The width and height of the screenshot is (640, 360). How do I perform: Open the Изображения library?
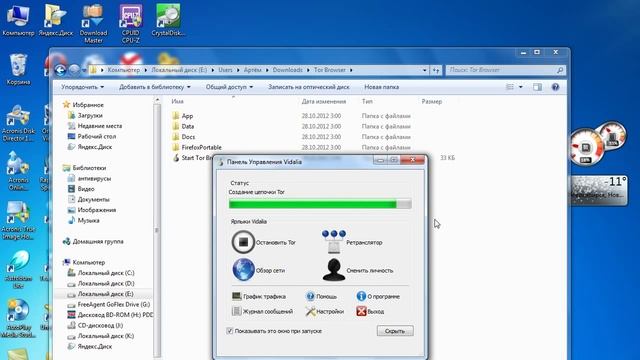point(97,210)
